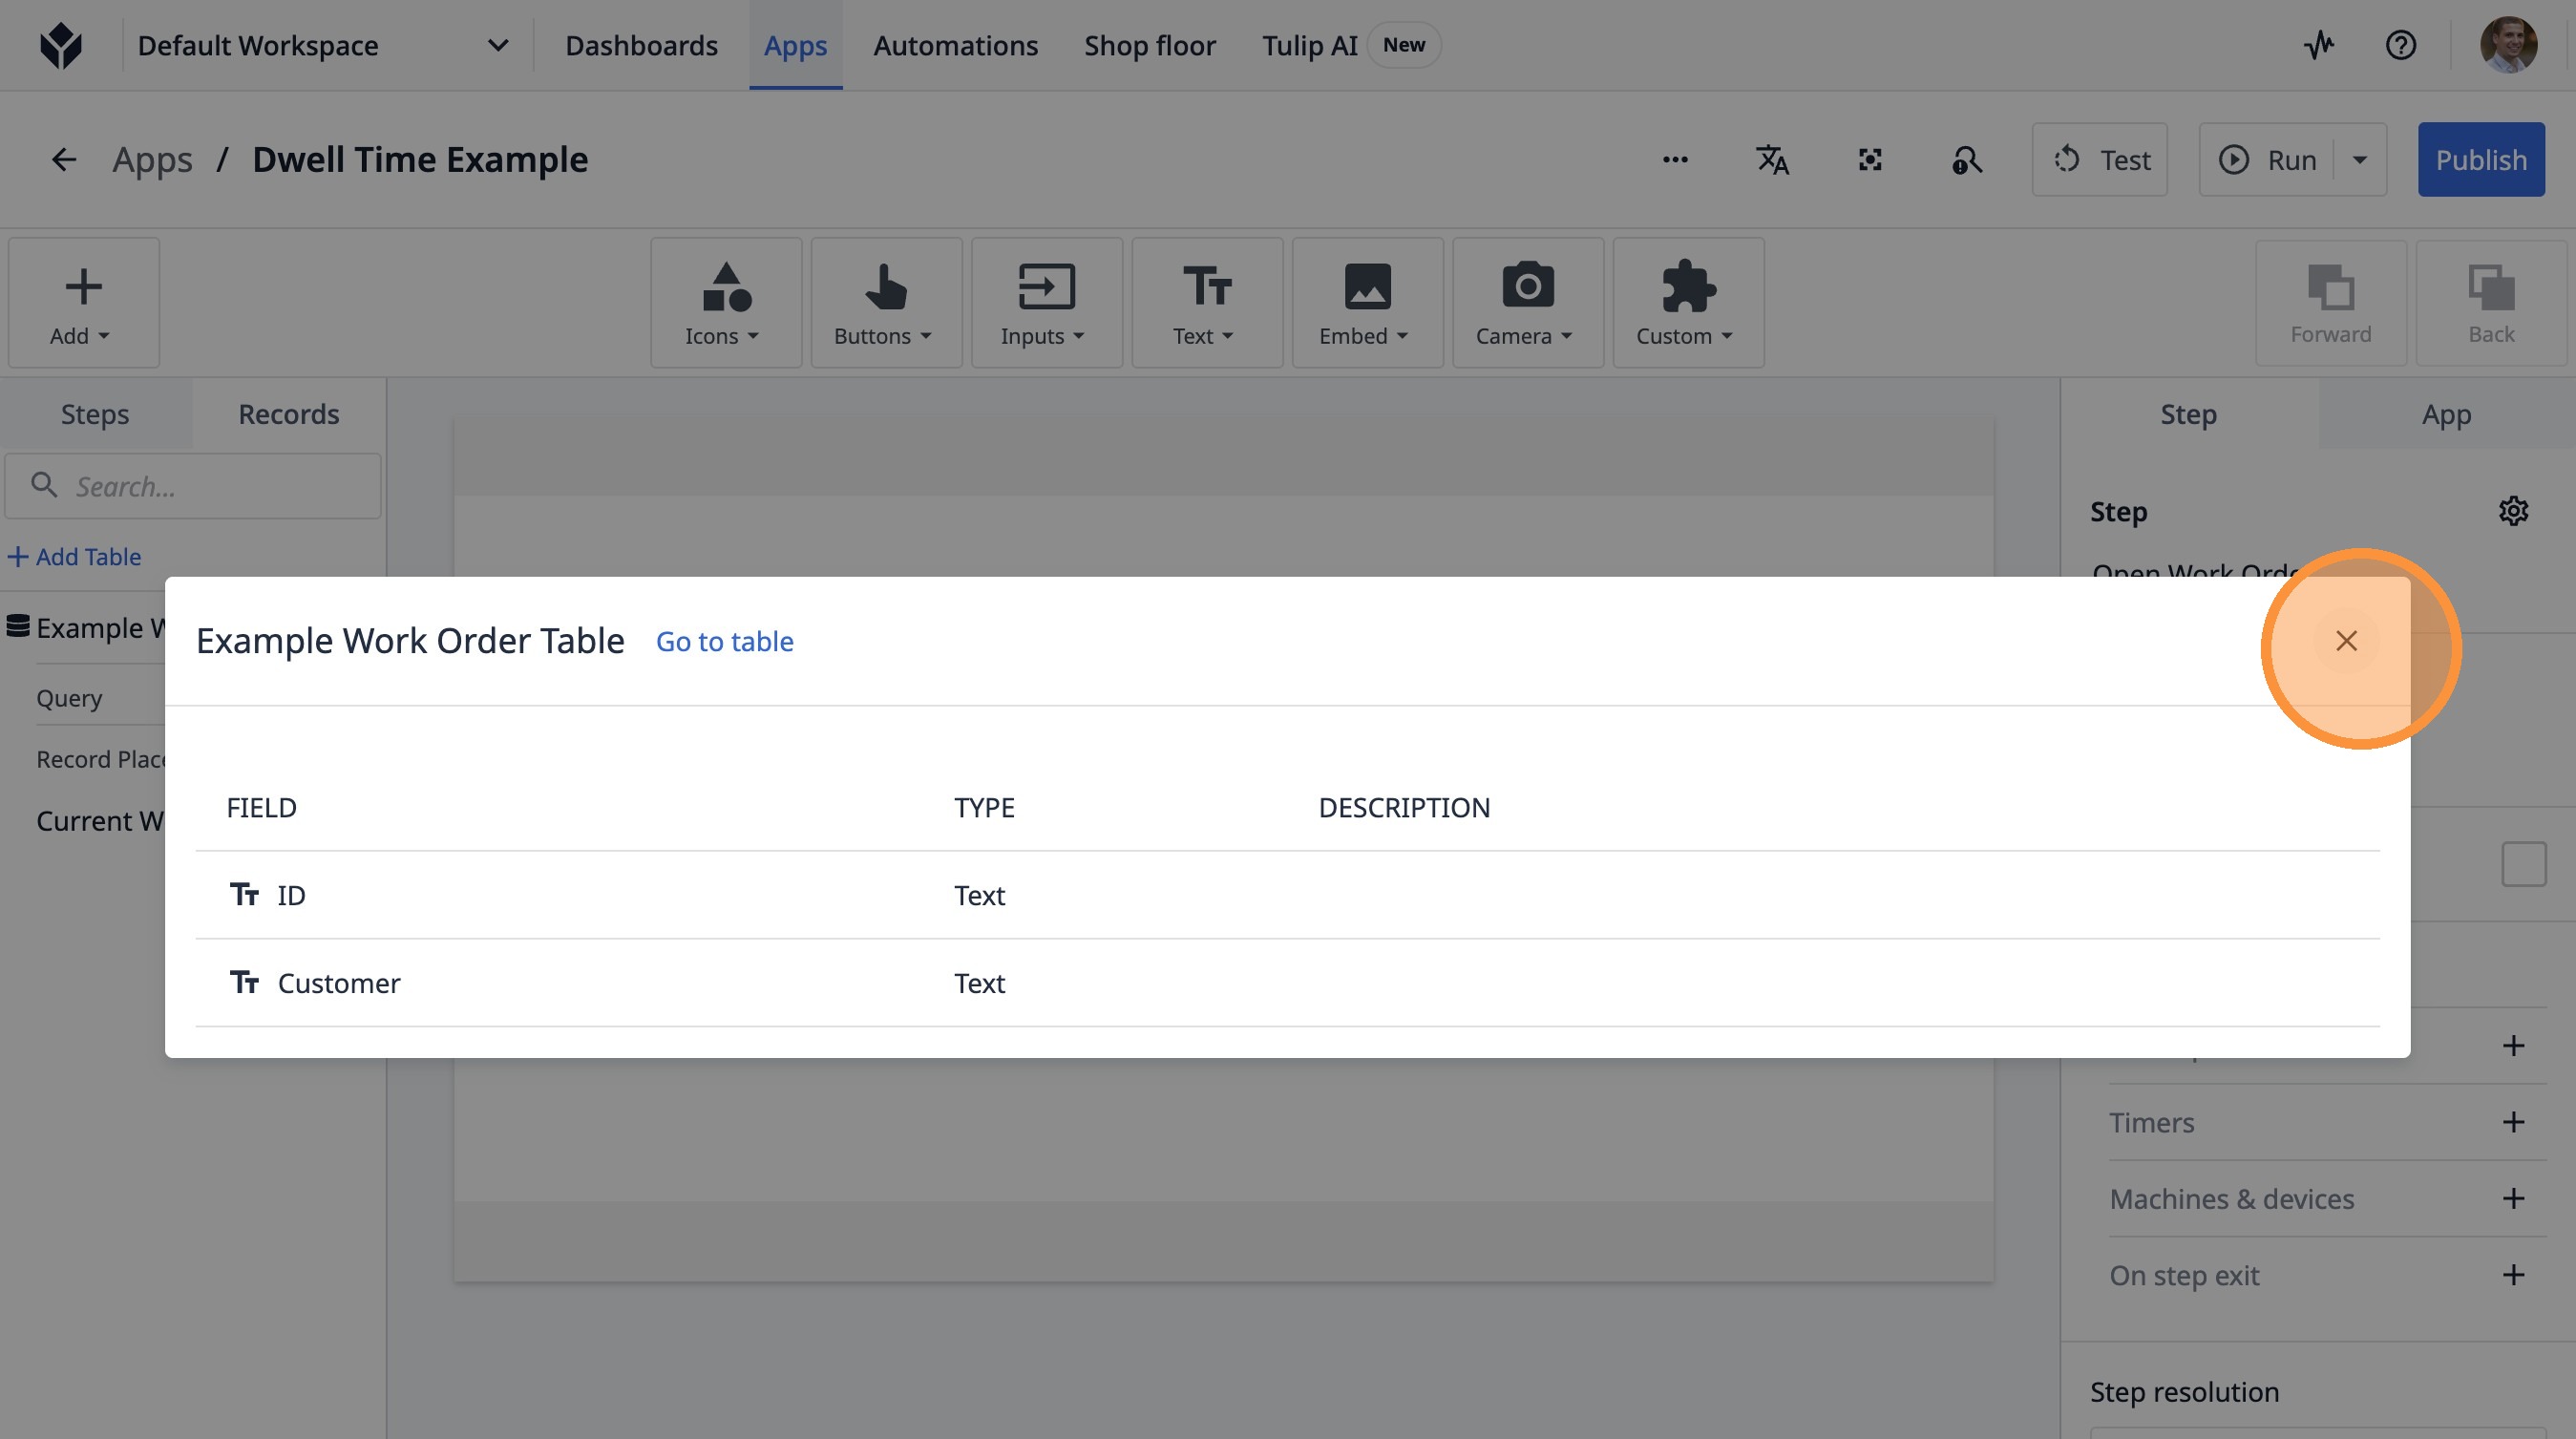Click the three-dots more options icon
The image size is (2576, 1439).
click(x=1675, y=160)
